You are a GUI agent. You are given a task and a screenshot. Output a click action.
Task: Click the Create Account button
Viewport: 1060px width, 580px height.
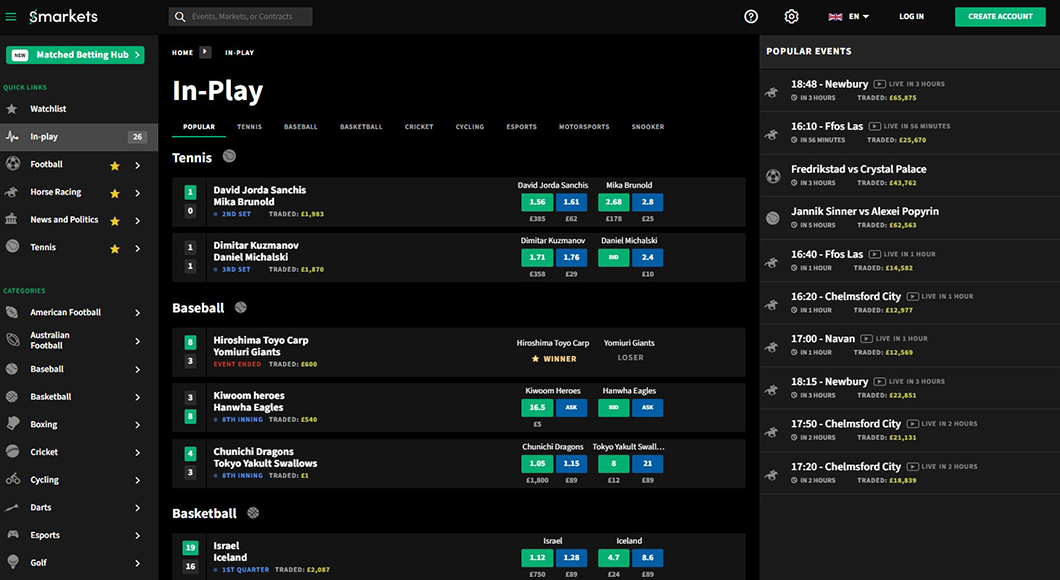point(1000,17)
